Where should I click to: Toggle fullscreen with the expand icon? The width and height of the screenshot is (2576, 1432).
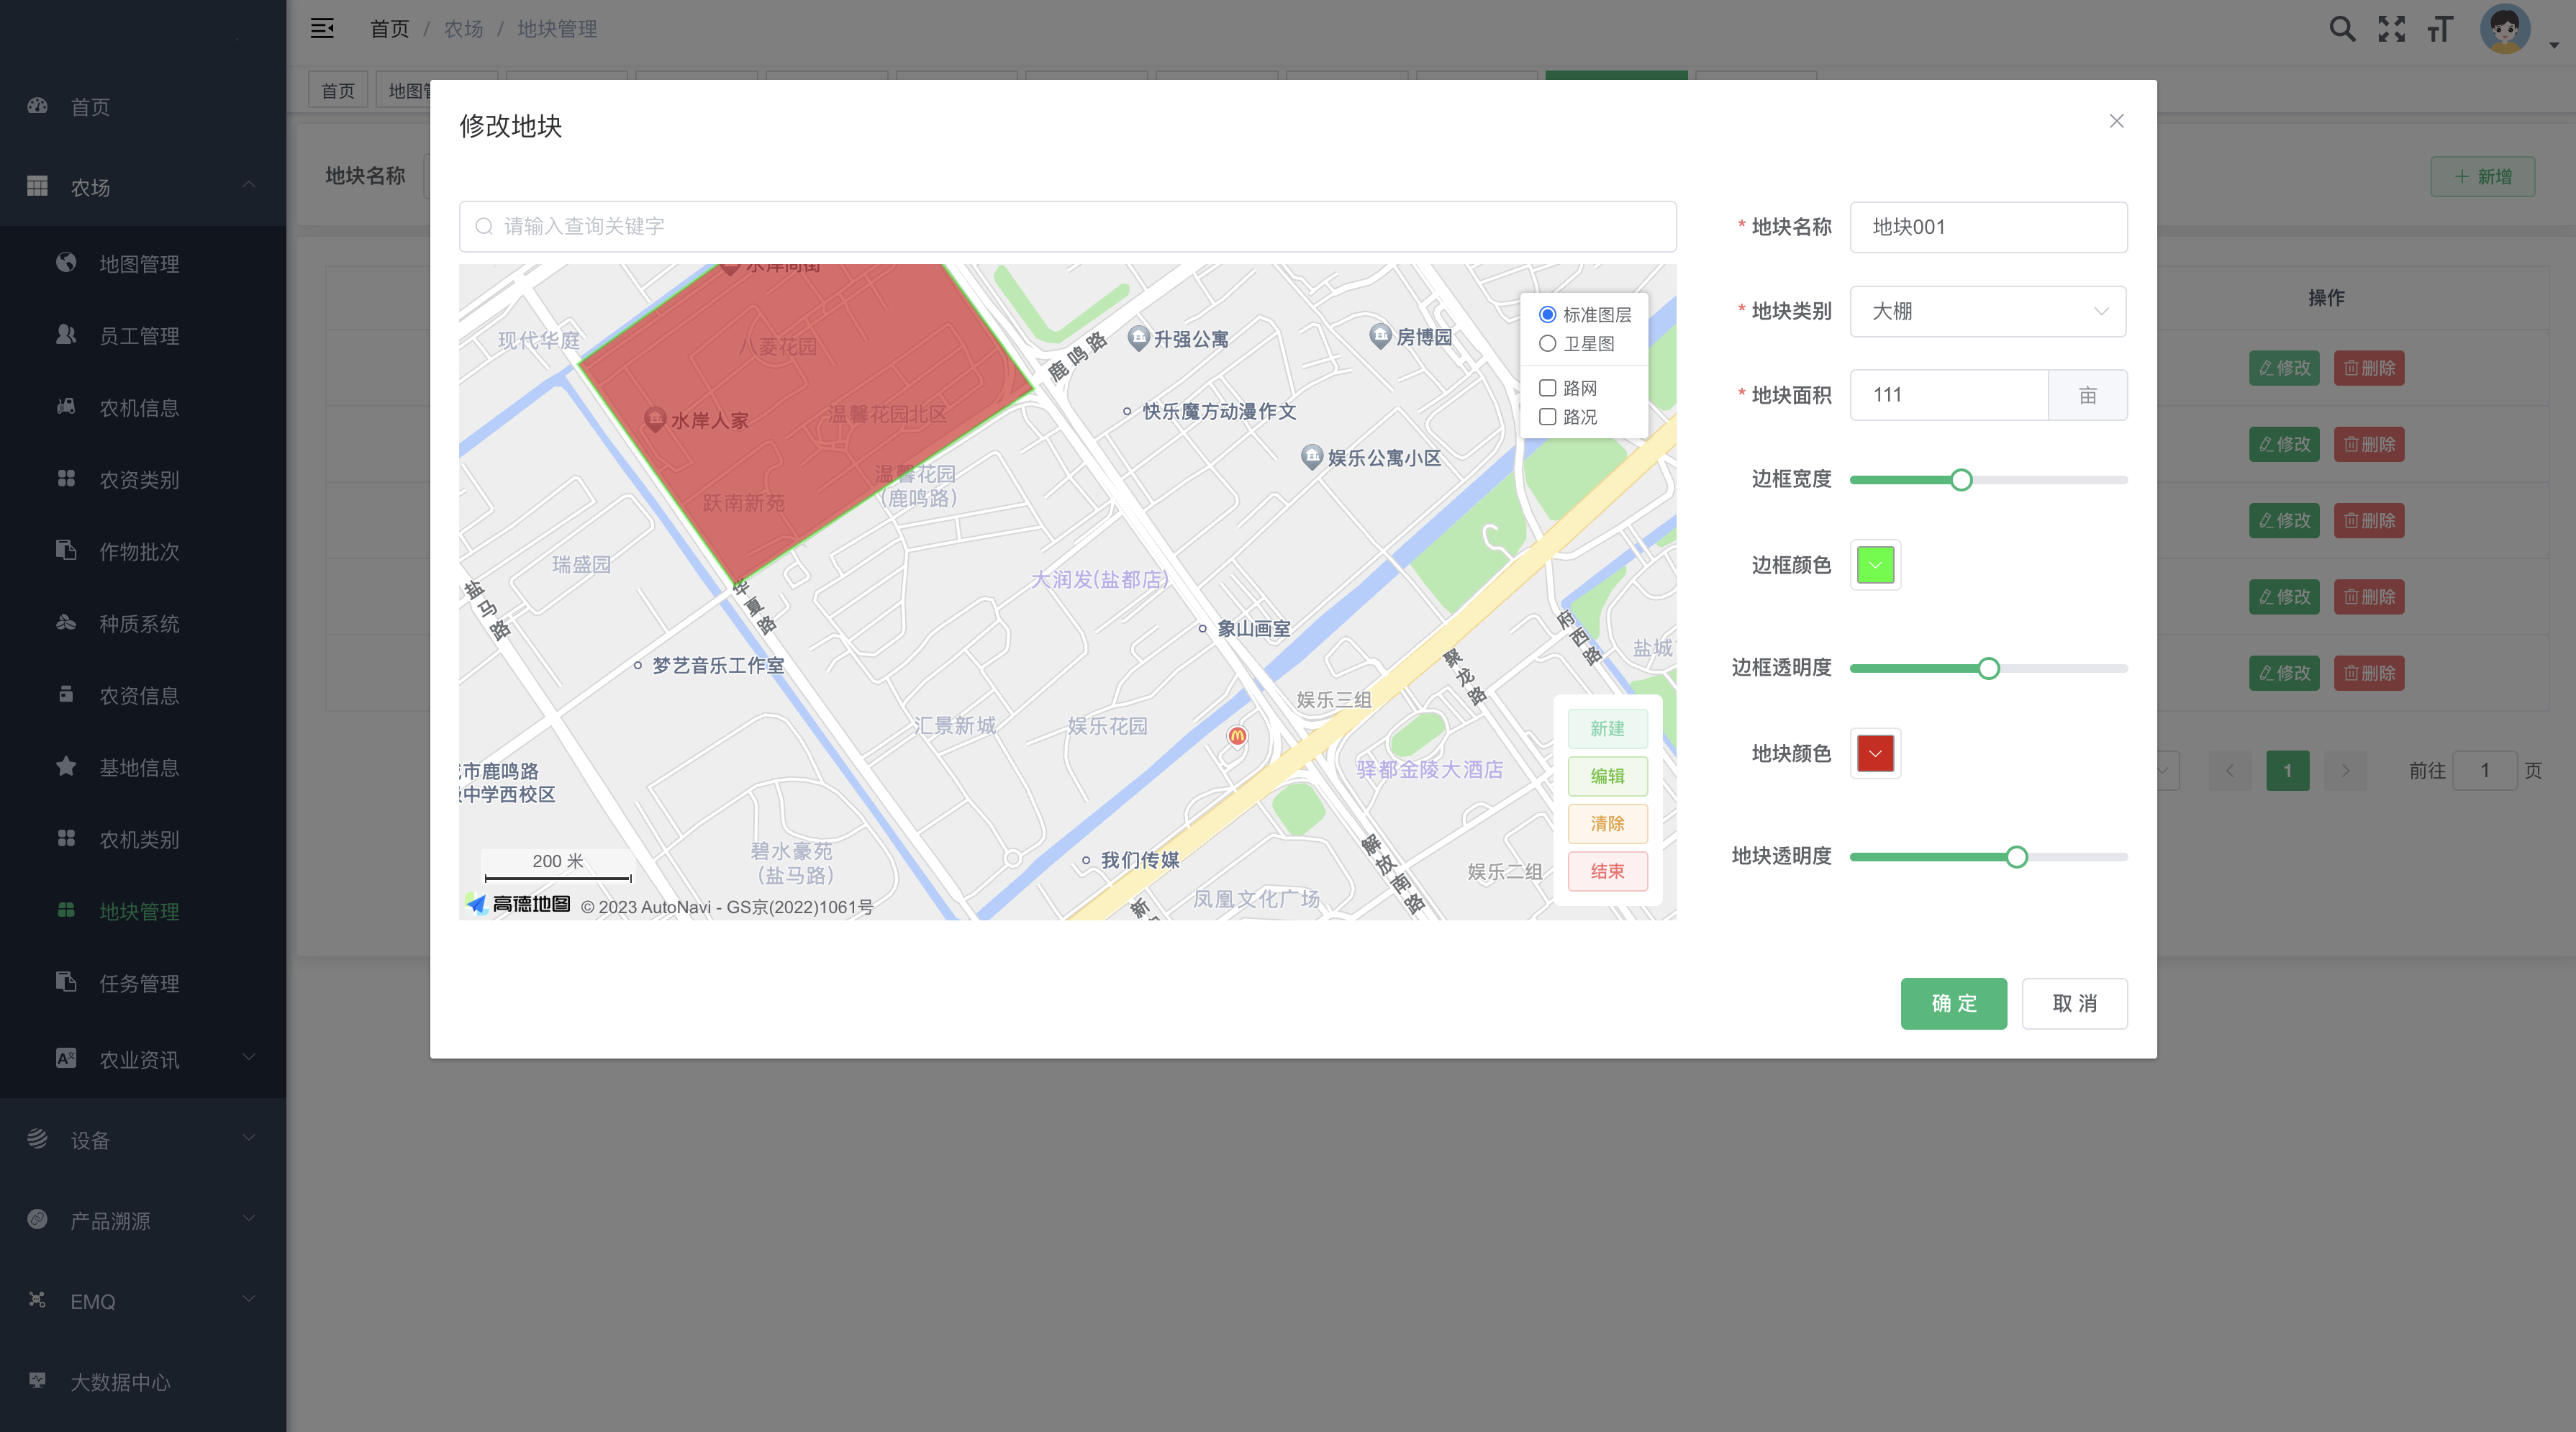[x=2391, y=29]
